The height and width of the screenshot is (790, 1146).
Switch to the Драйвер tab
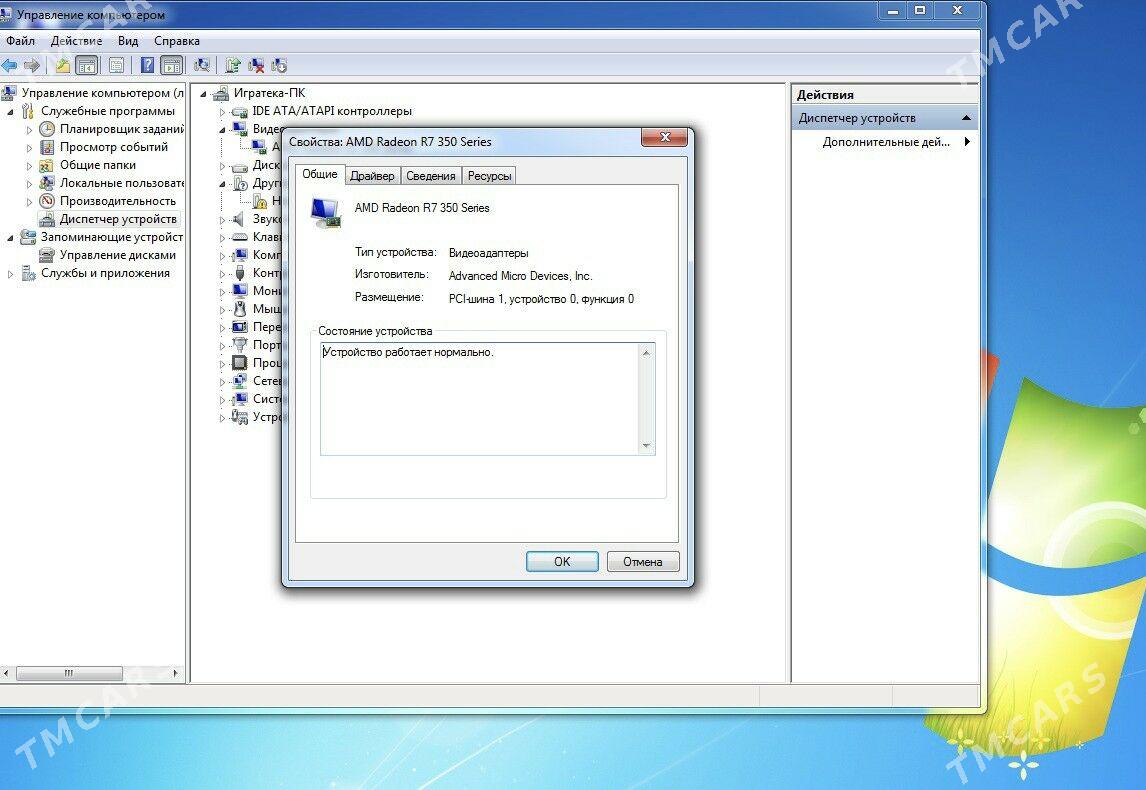(x=372, y=176)
